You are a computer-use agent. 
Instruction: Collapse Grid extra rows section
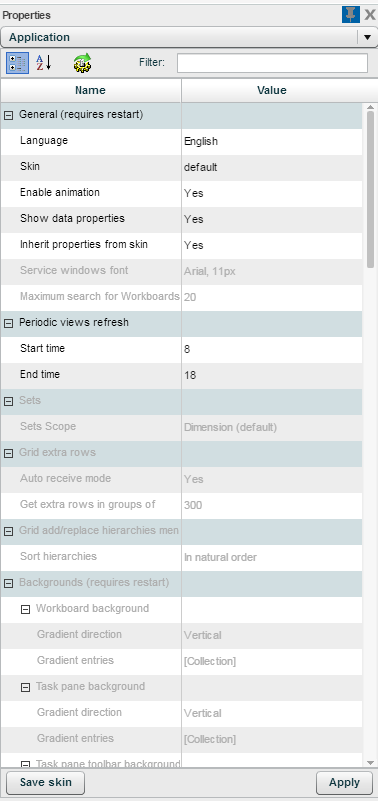pos(8,454)
